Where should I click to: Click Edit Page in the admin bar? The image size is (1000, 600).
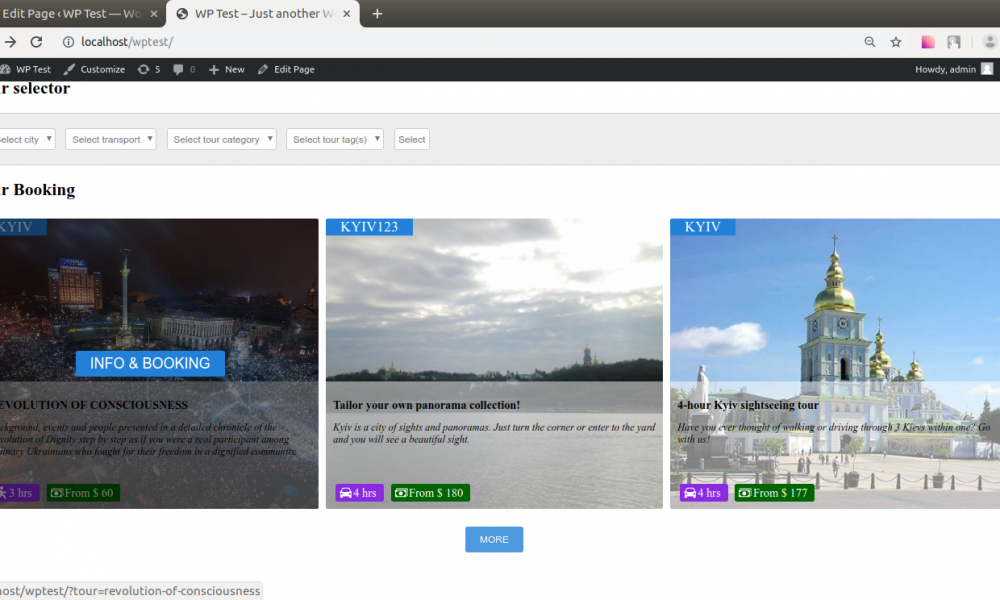286,69
